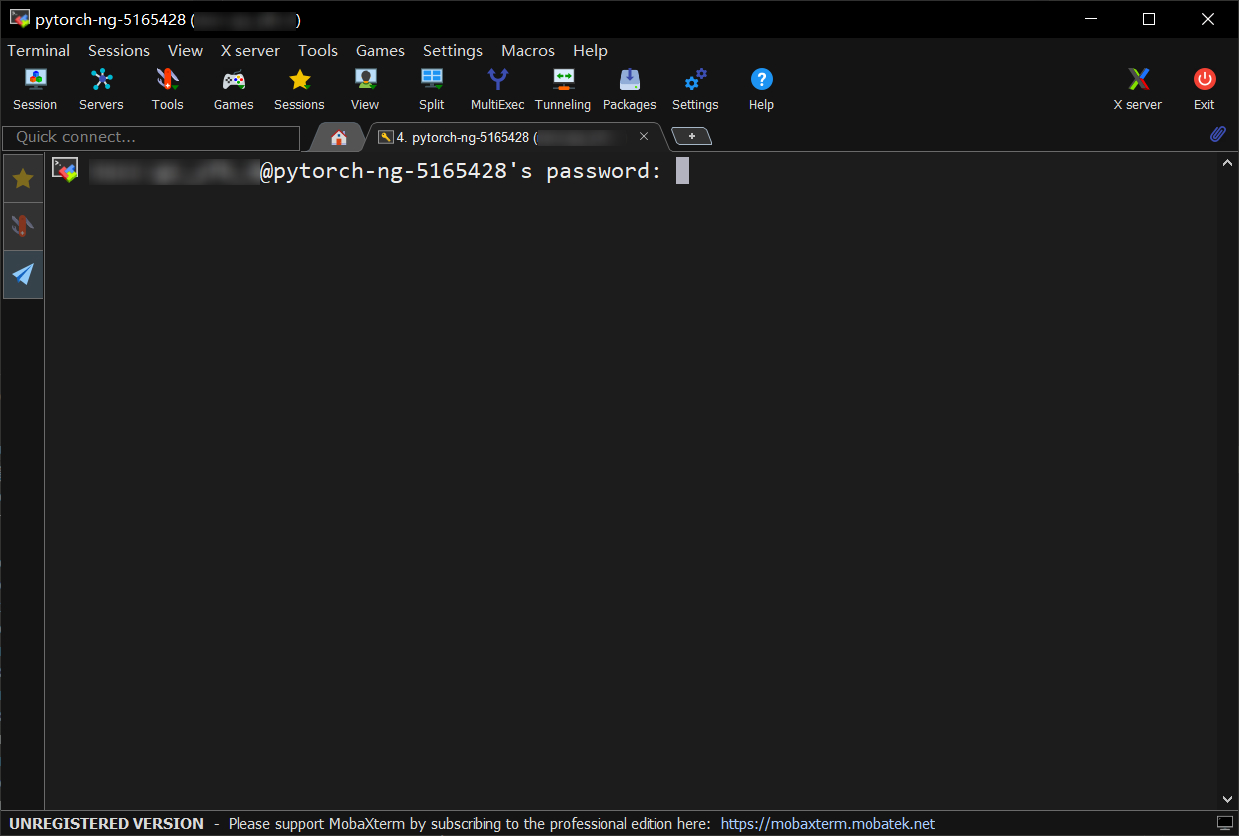Open the Terminal menu
The width and height of the screenshot is (1239, 836).
coord(39,50)
